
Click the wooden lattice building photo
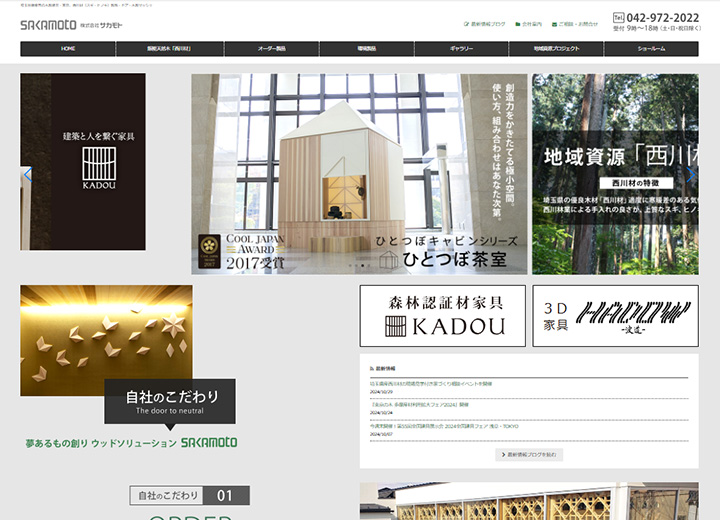(529, 501)
